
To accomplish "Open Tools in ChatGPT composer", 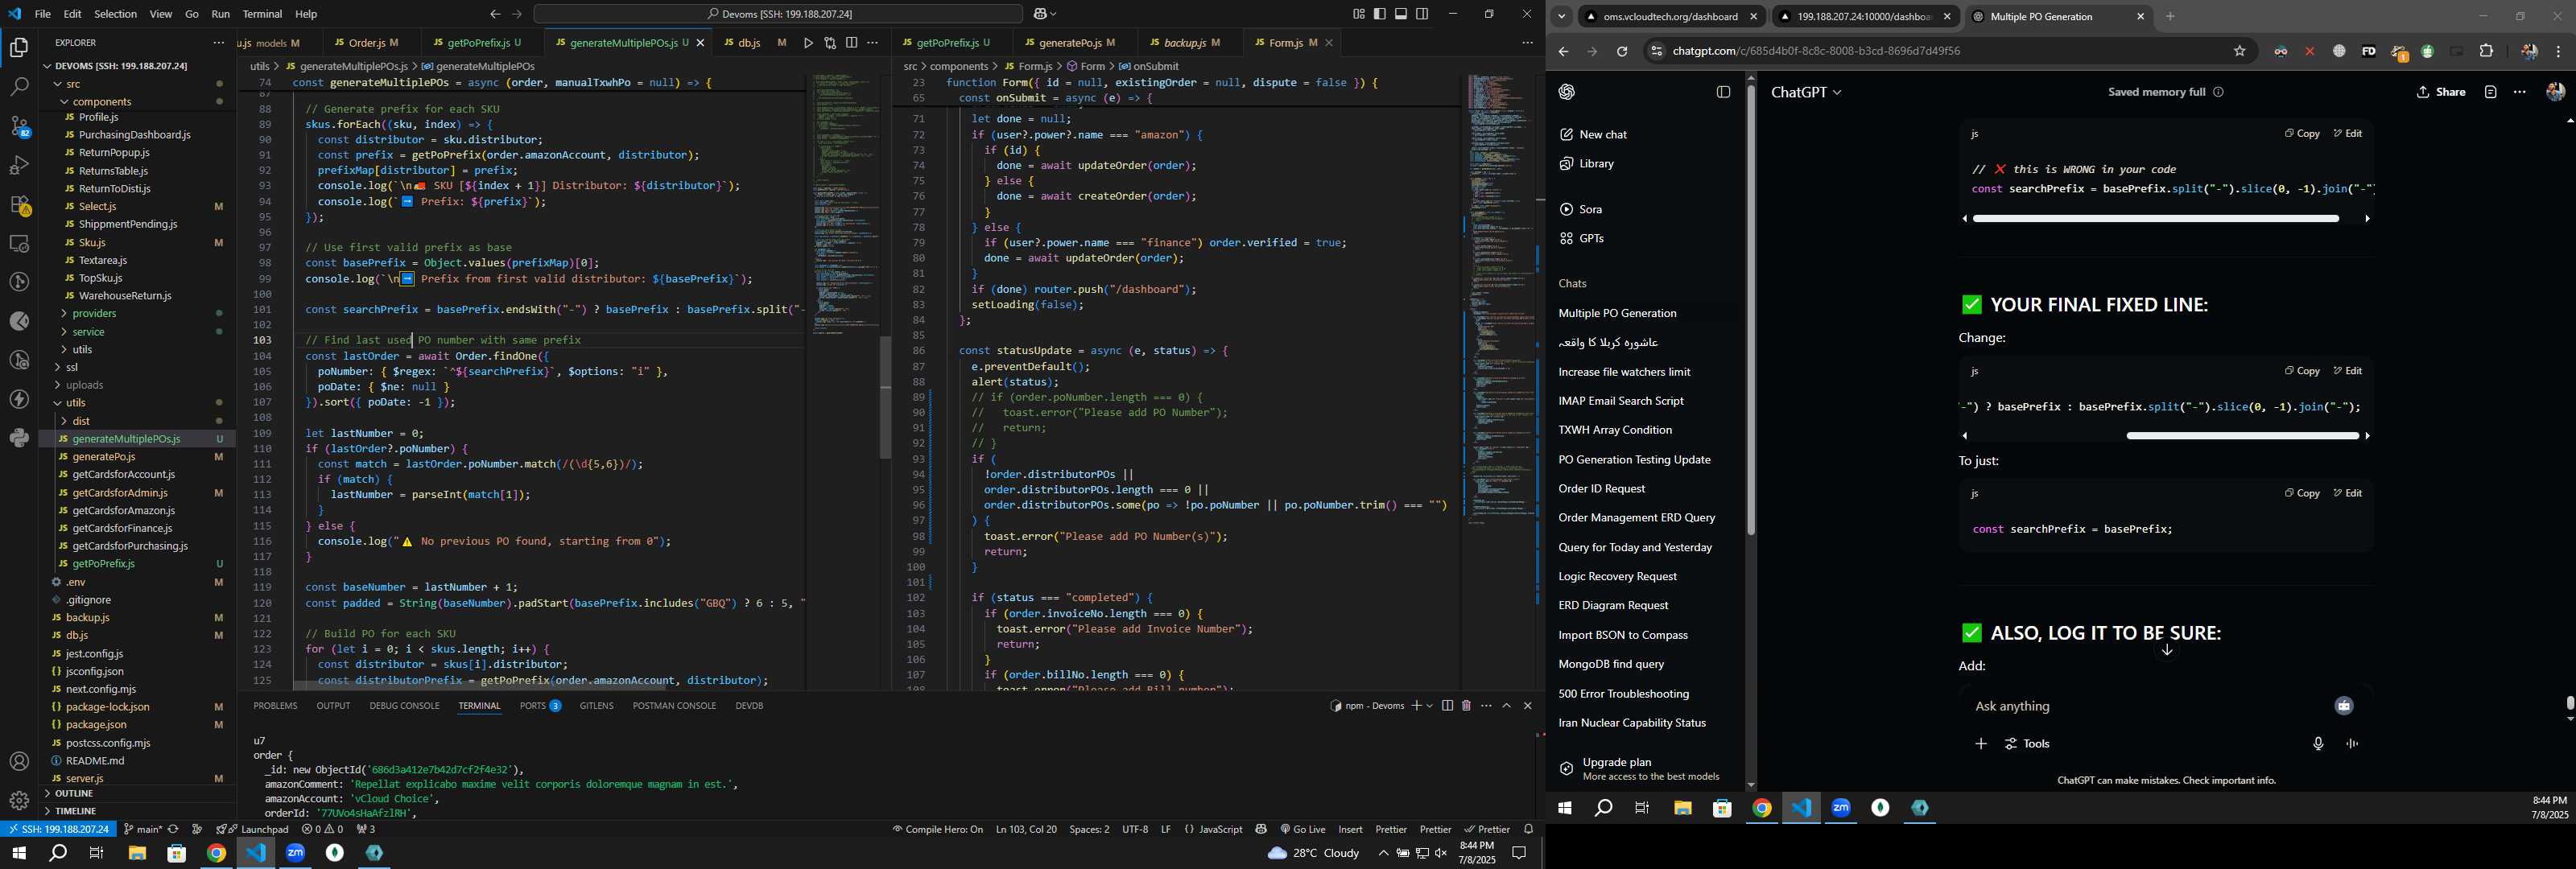I will coord(2028,744).
